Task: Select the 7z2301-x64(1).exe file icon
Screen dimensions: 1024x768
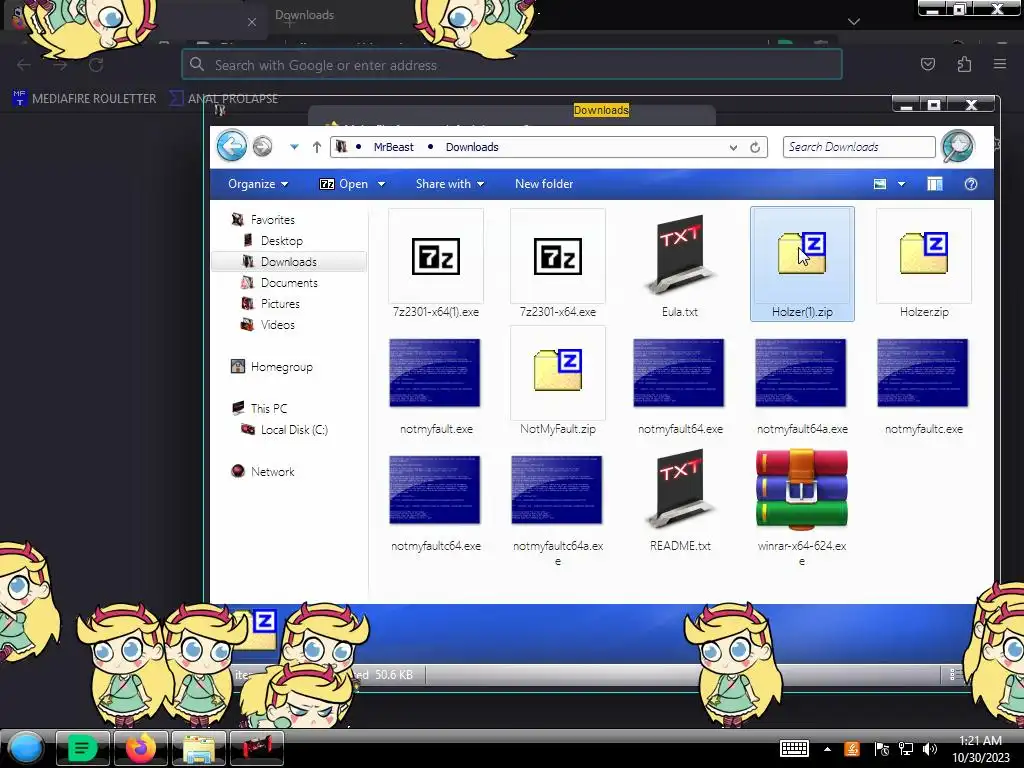Action: click(x=436, y=256)
